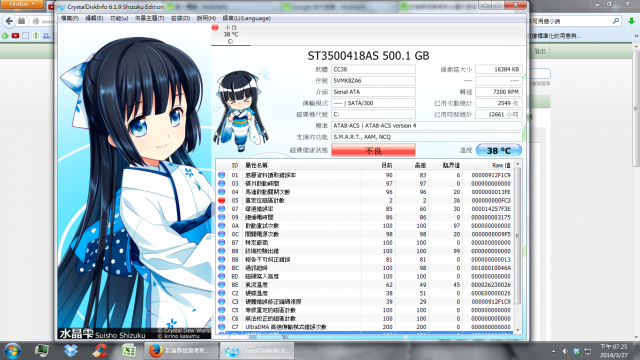Click blue status icon of attribute 0A
The width and height of the screenshot is (640, 360).
tap(222, 226)
